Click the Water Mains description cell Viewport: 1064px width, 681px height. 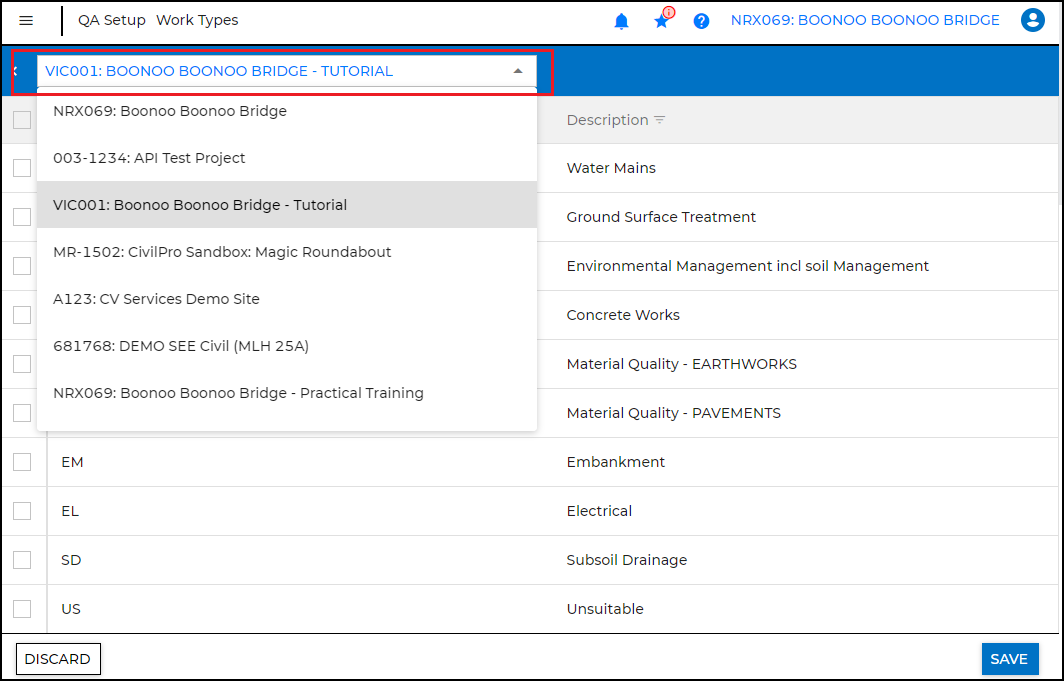coord(611,168)
